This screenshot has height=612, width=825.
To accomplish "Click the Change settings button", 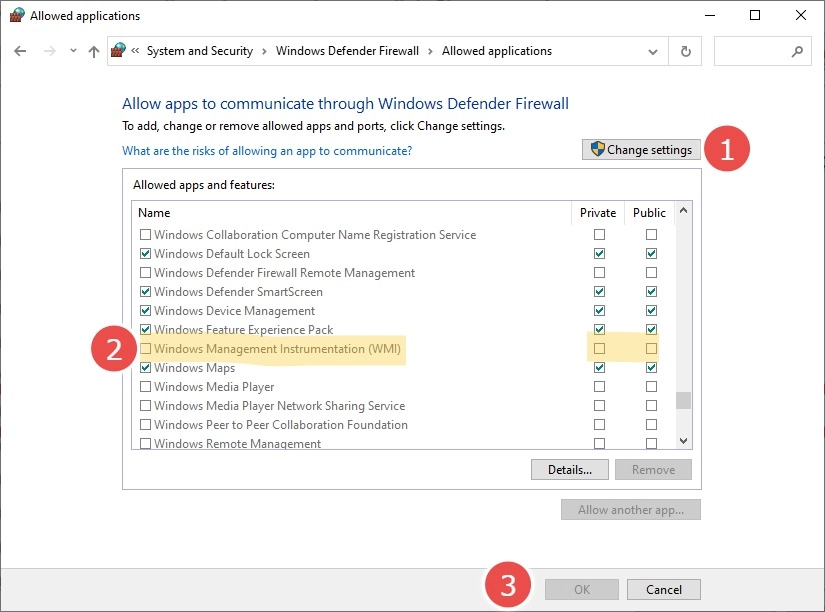I will 640,150.
